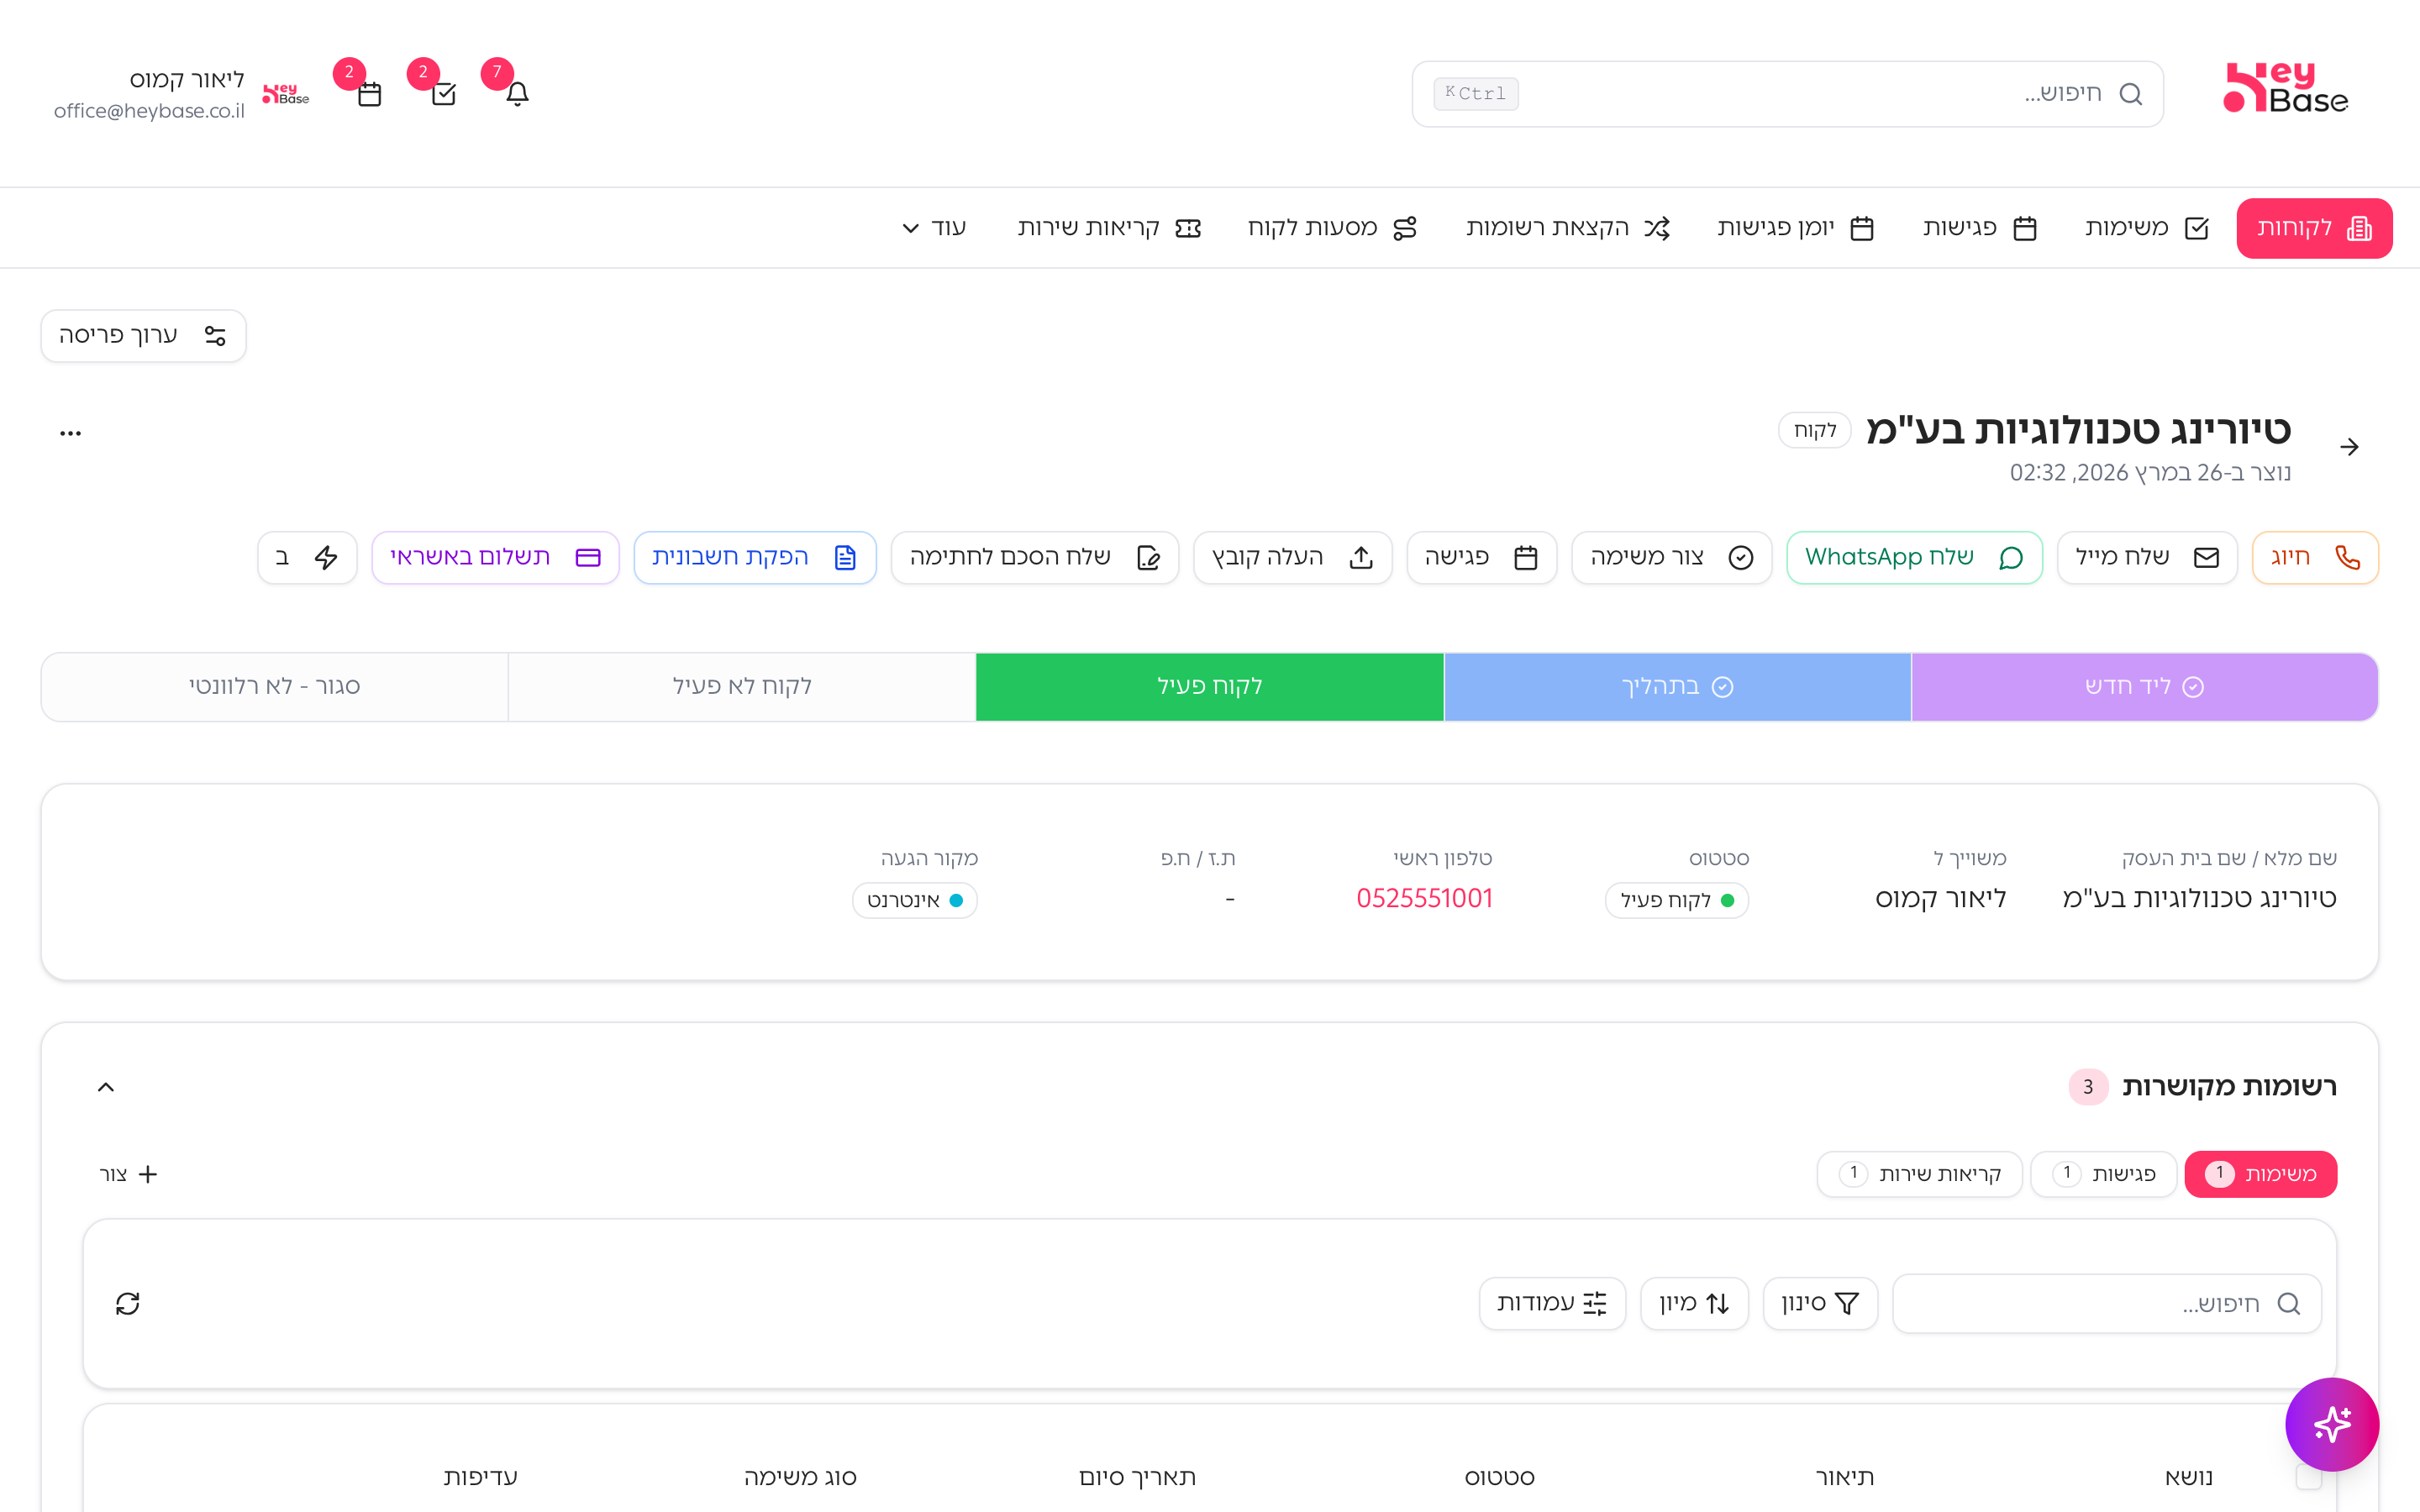Open the AI assistant sparkle button
Screen dimensions: 2420x1512
click(2332, 1424)
